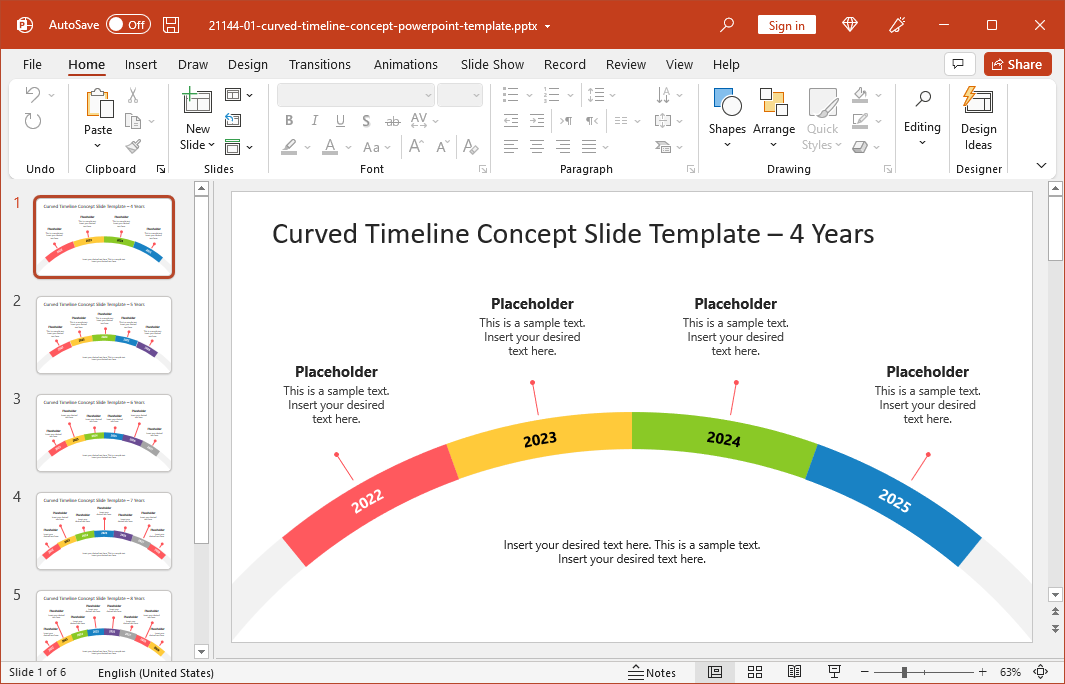Viewport: 1065px width, 684px height.
Task: Switch to the Transitions tab
Action: point(320,64)
